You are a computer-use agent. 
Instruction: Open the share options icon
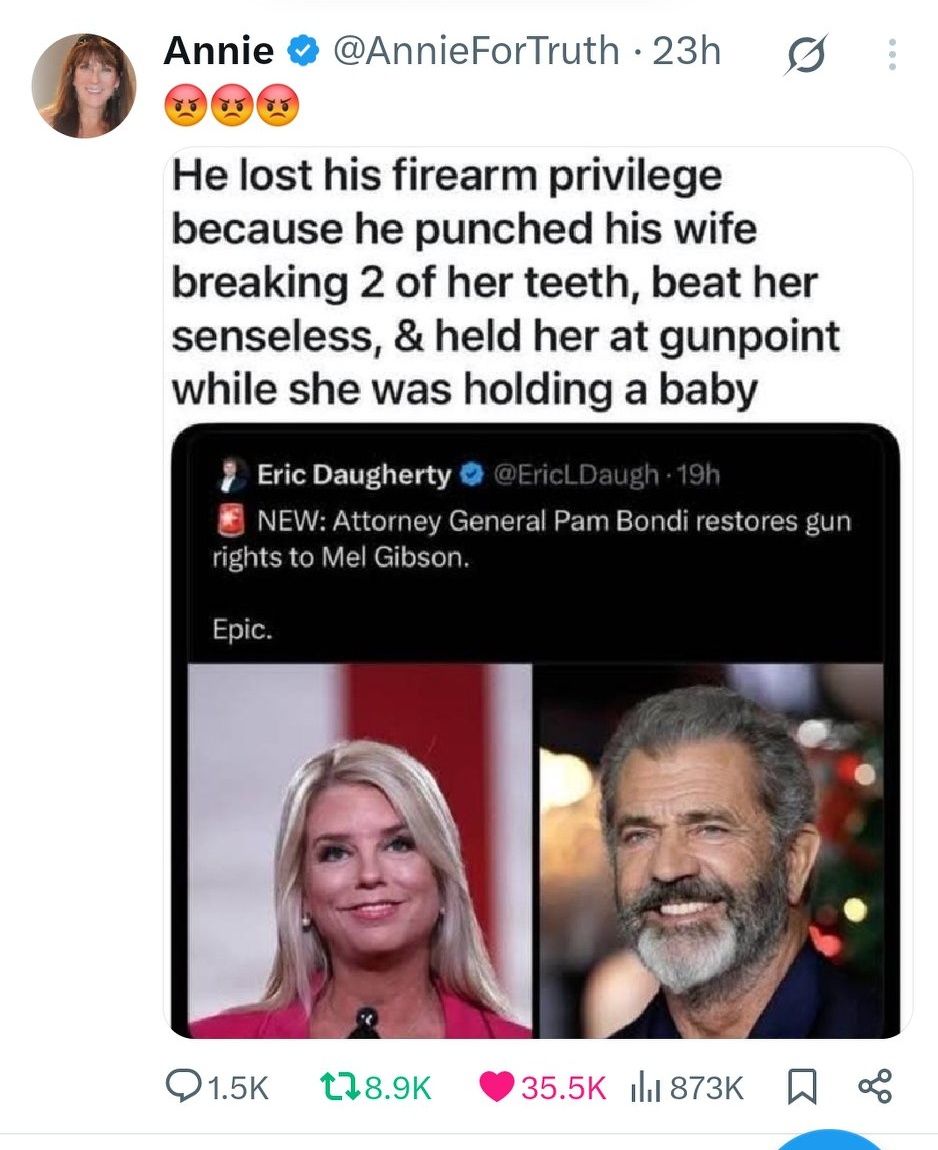[x=874, y=1087]
